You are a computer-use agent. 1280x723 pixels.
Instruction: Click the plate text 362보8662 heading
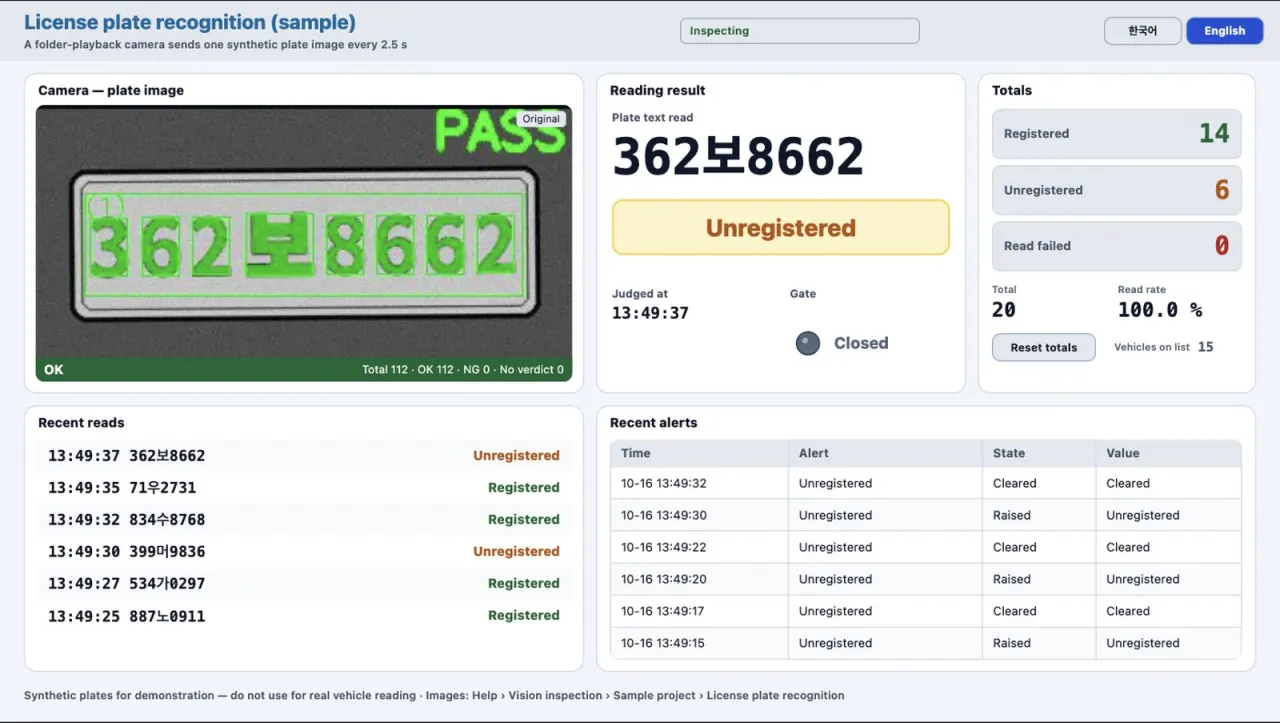tap(738, 157)
